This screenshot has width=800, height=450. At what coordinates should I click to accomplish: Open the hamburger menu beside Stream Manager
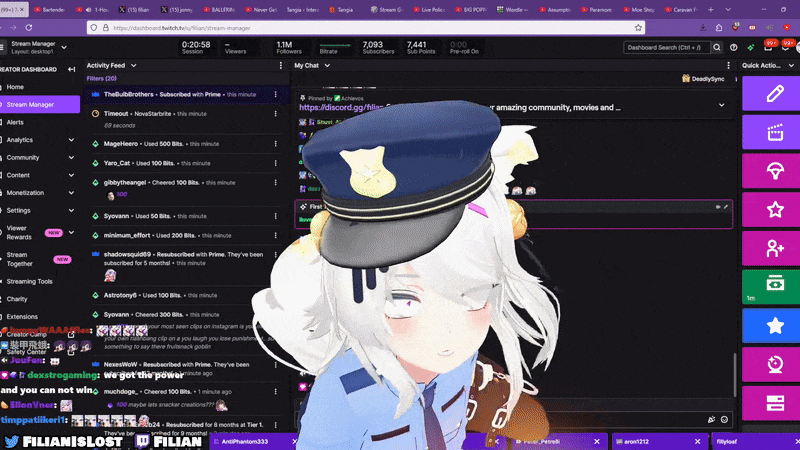tap(2, 47)
